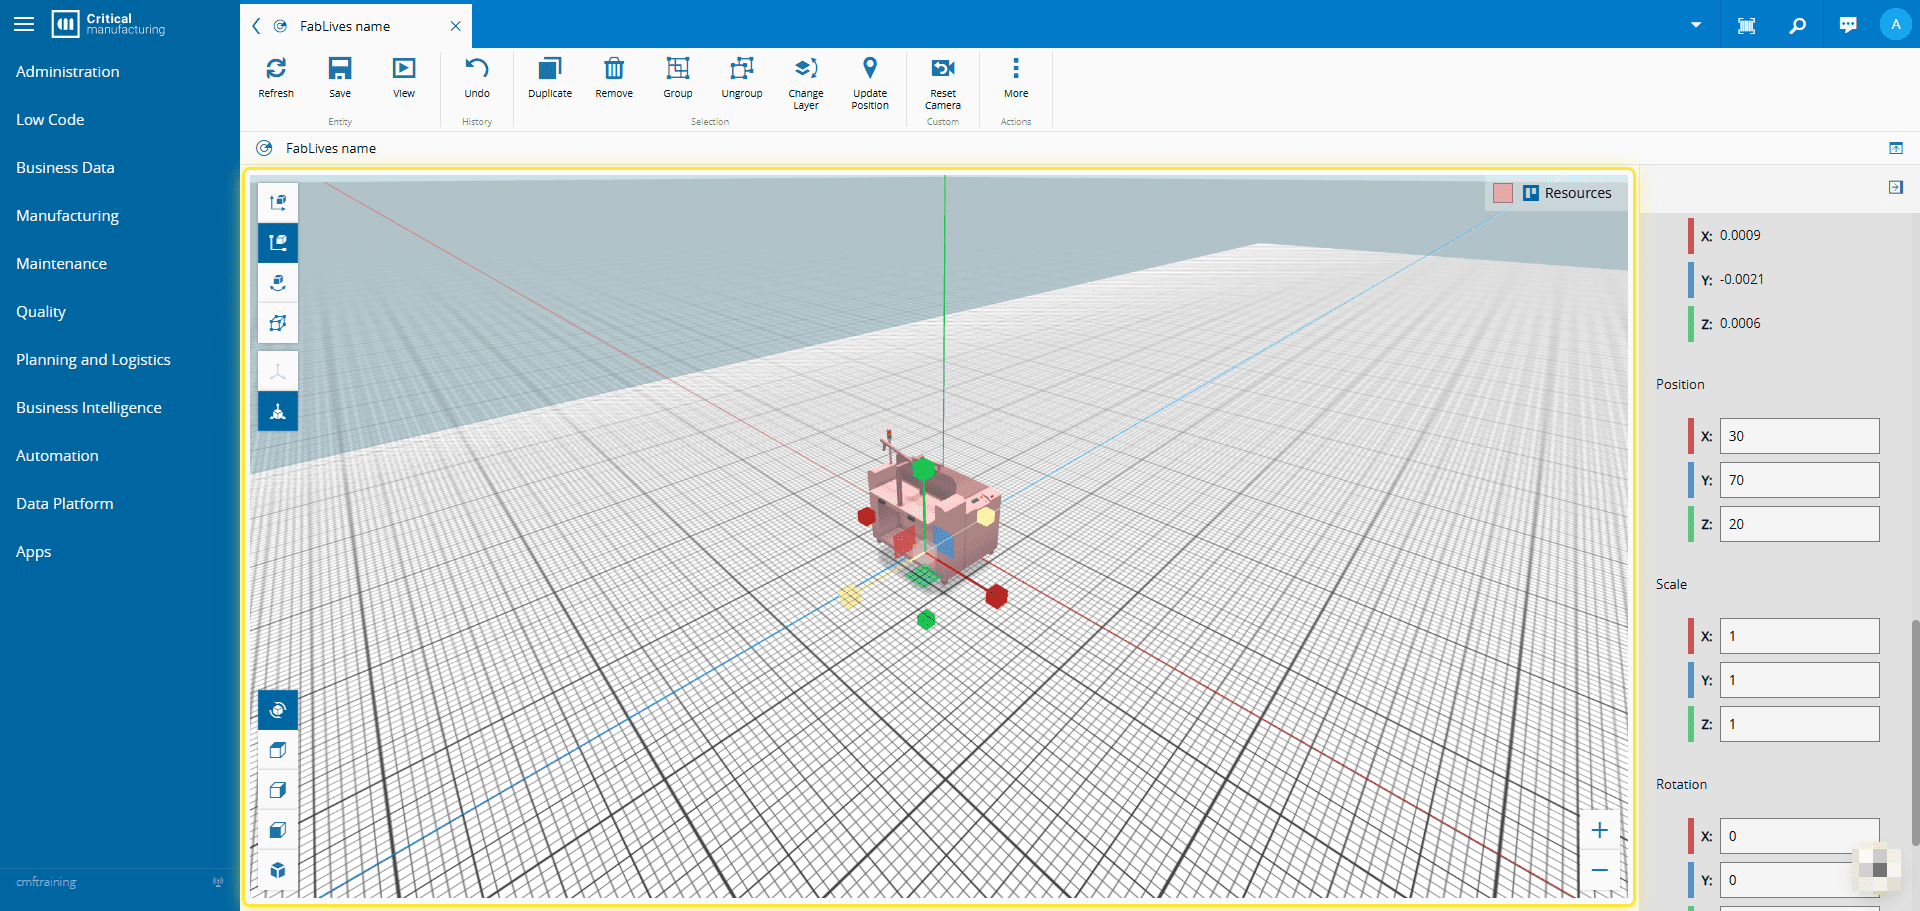Toggle the translate gizmo tool in viewport

tap(278, 203)
